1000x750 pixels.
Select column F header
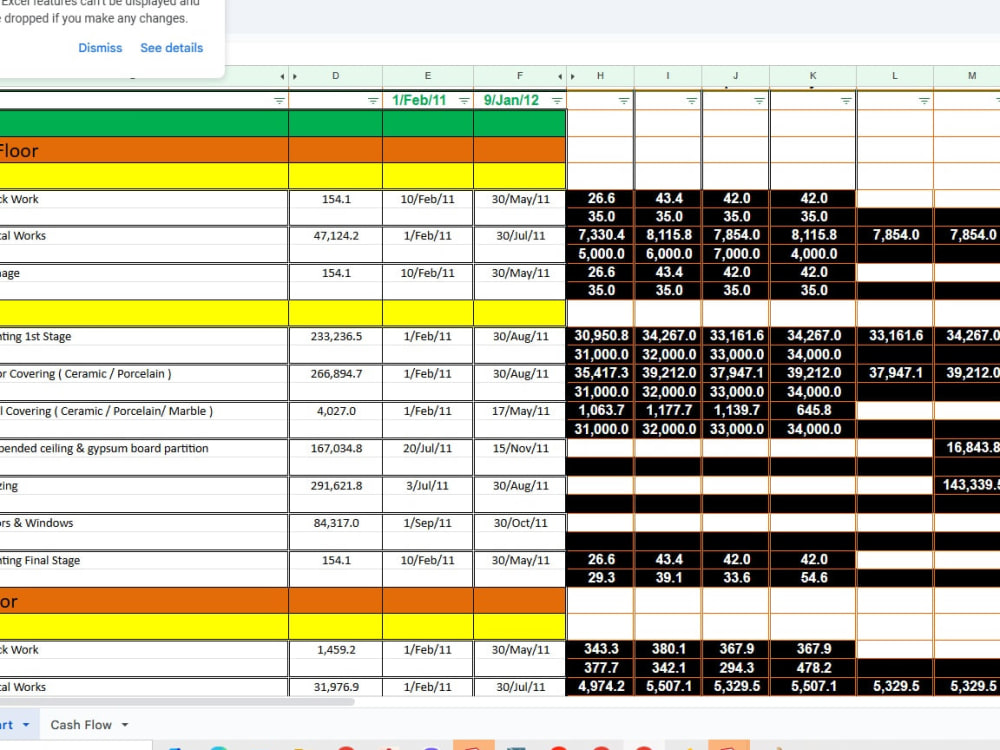[520, 76]
